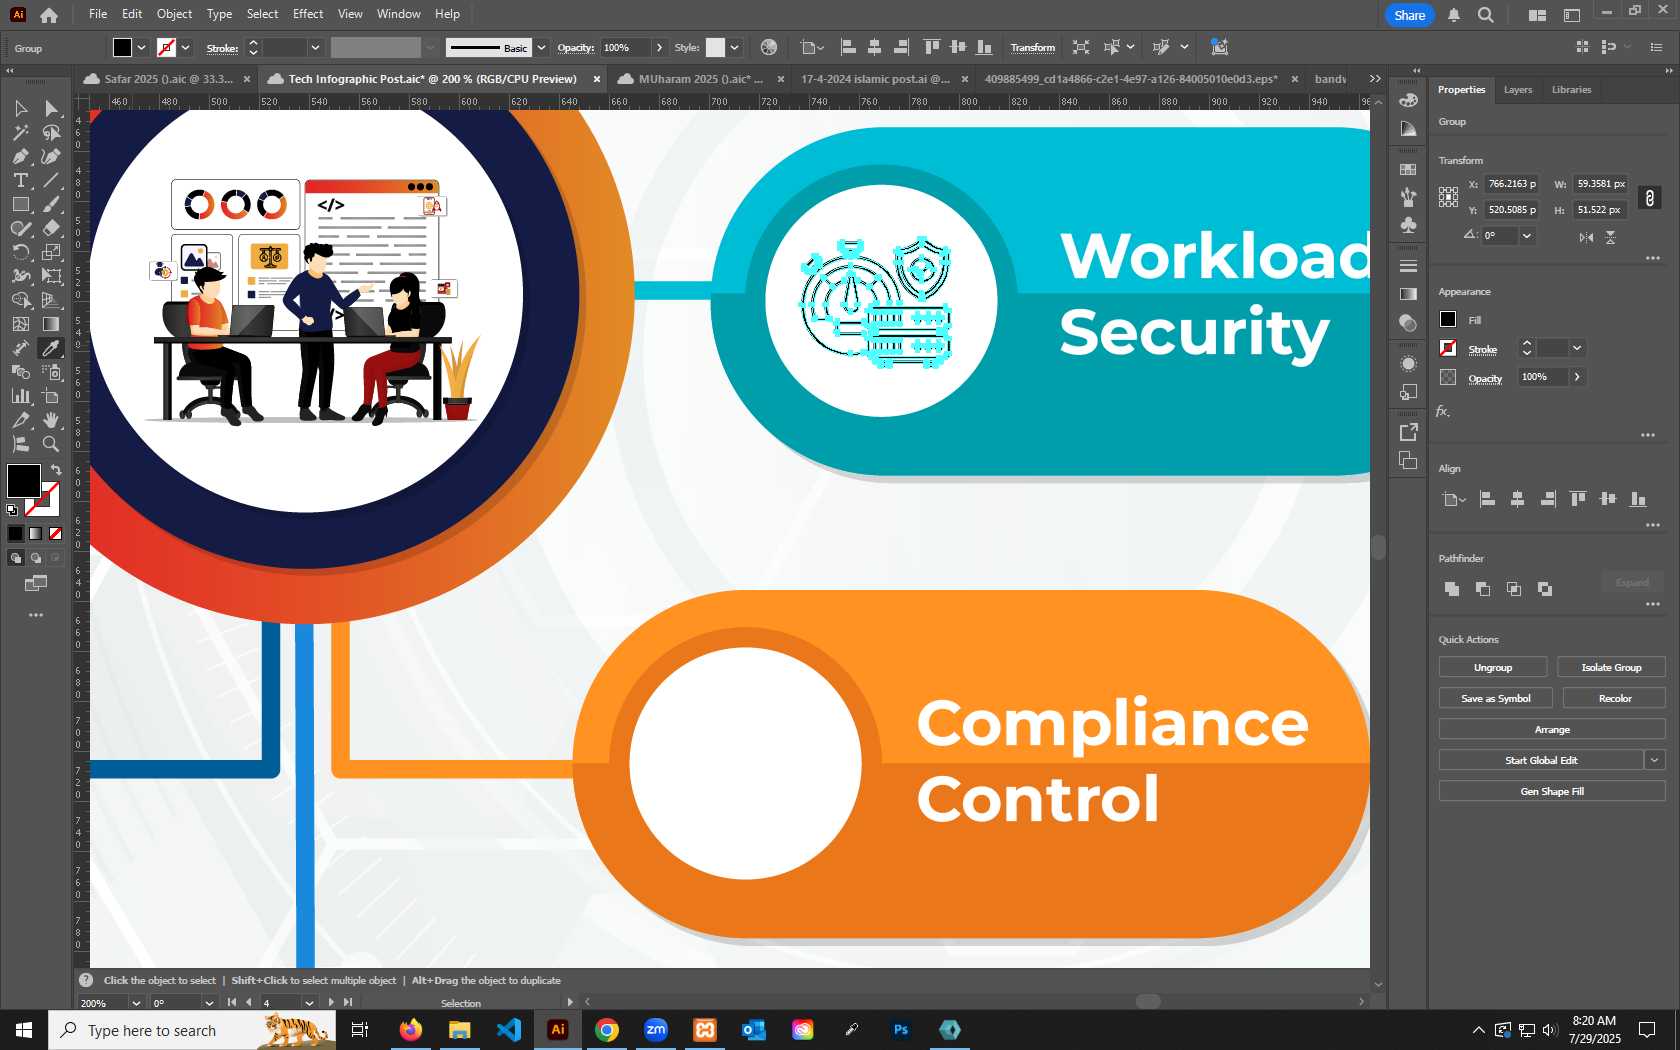Switch to the Libraries tab
1680x1050 pixels.
tap(1571, 90)
